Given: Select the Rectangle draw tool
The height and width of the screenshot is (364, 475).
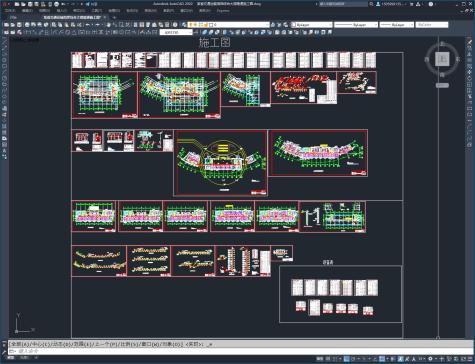Looking at the screenshot, I should 4,66.
